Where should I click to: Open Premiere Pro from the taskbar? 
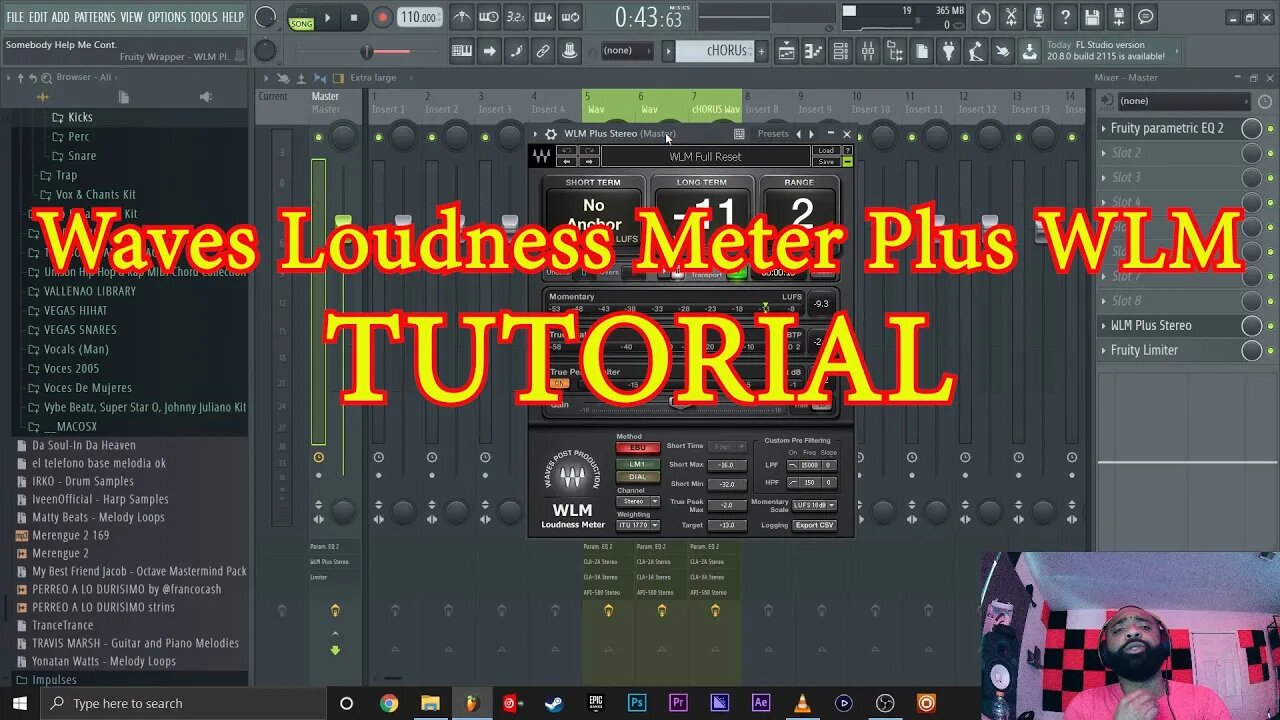pos(678,703)
